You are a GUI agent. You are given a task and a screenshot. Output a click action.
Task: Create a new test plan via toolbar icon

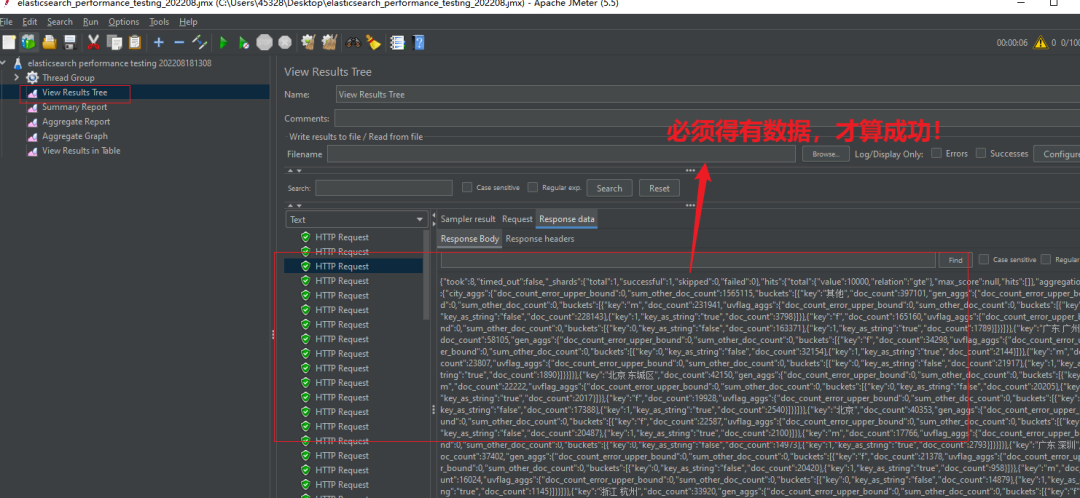tap(8, 43)
